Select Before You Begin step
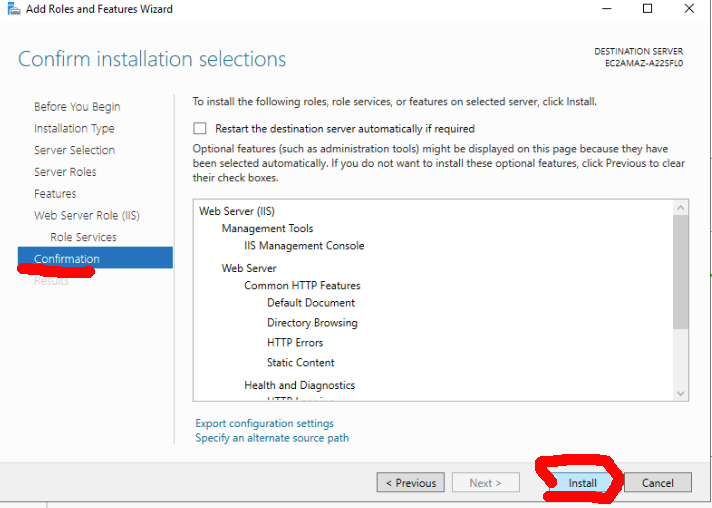The width and height of the screenshot is (712, 508). pyautogui.click(x=77, y=107)
